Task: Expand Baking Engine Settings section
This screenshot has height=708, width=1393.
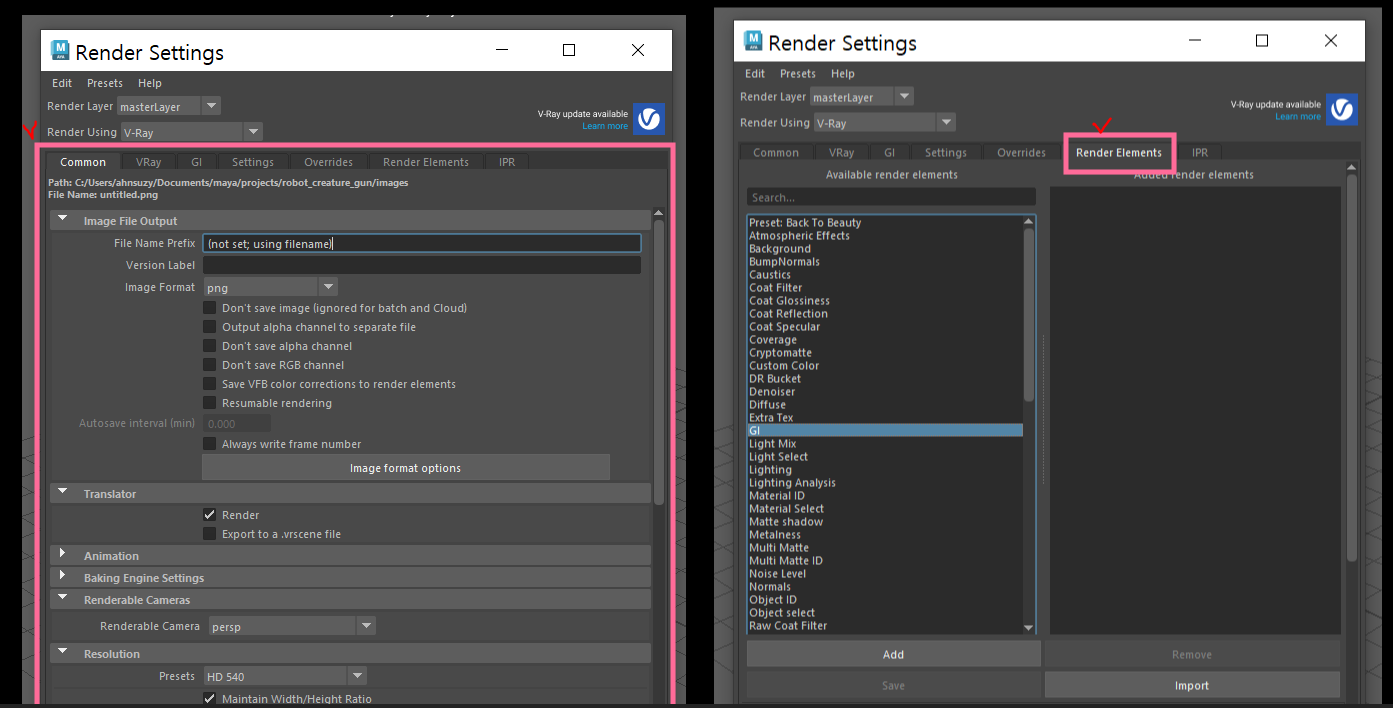Action: 63,577
